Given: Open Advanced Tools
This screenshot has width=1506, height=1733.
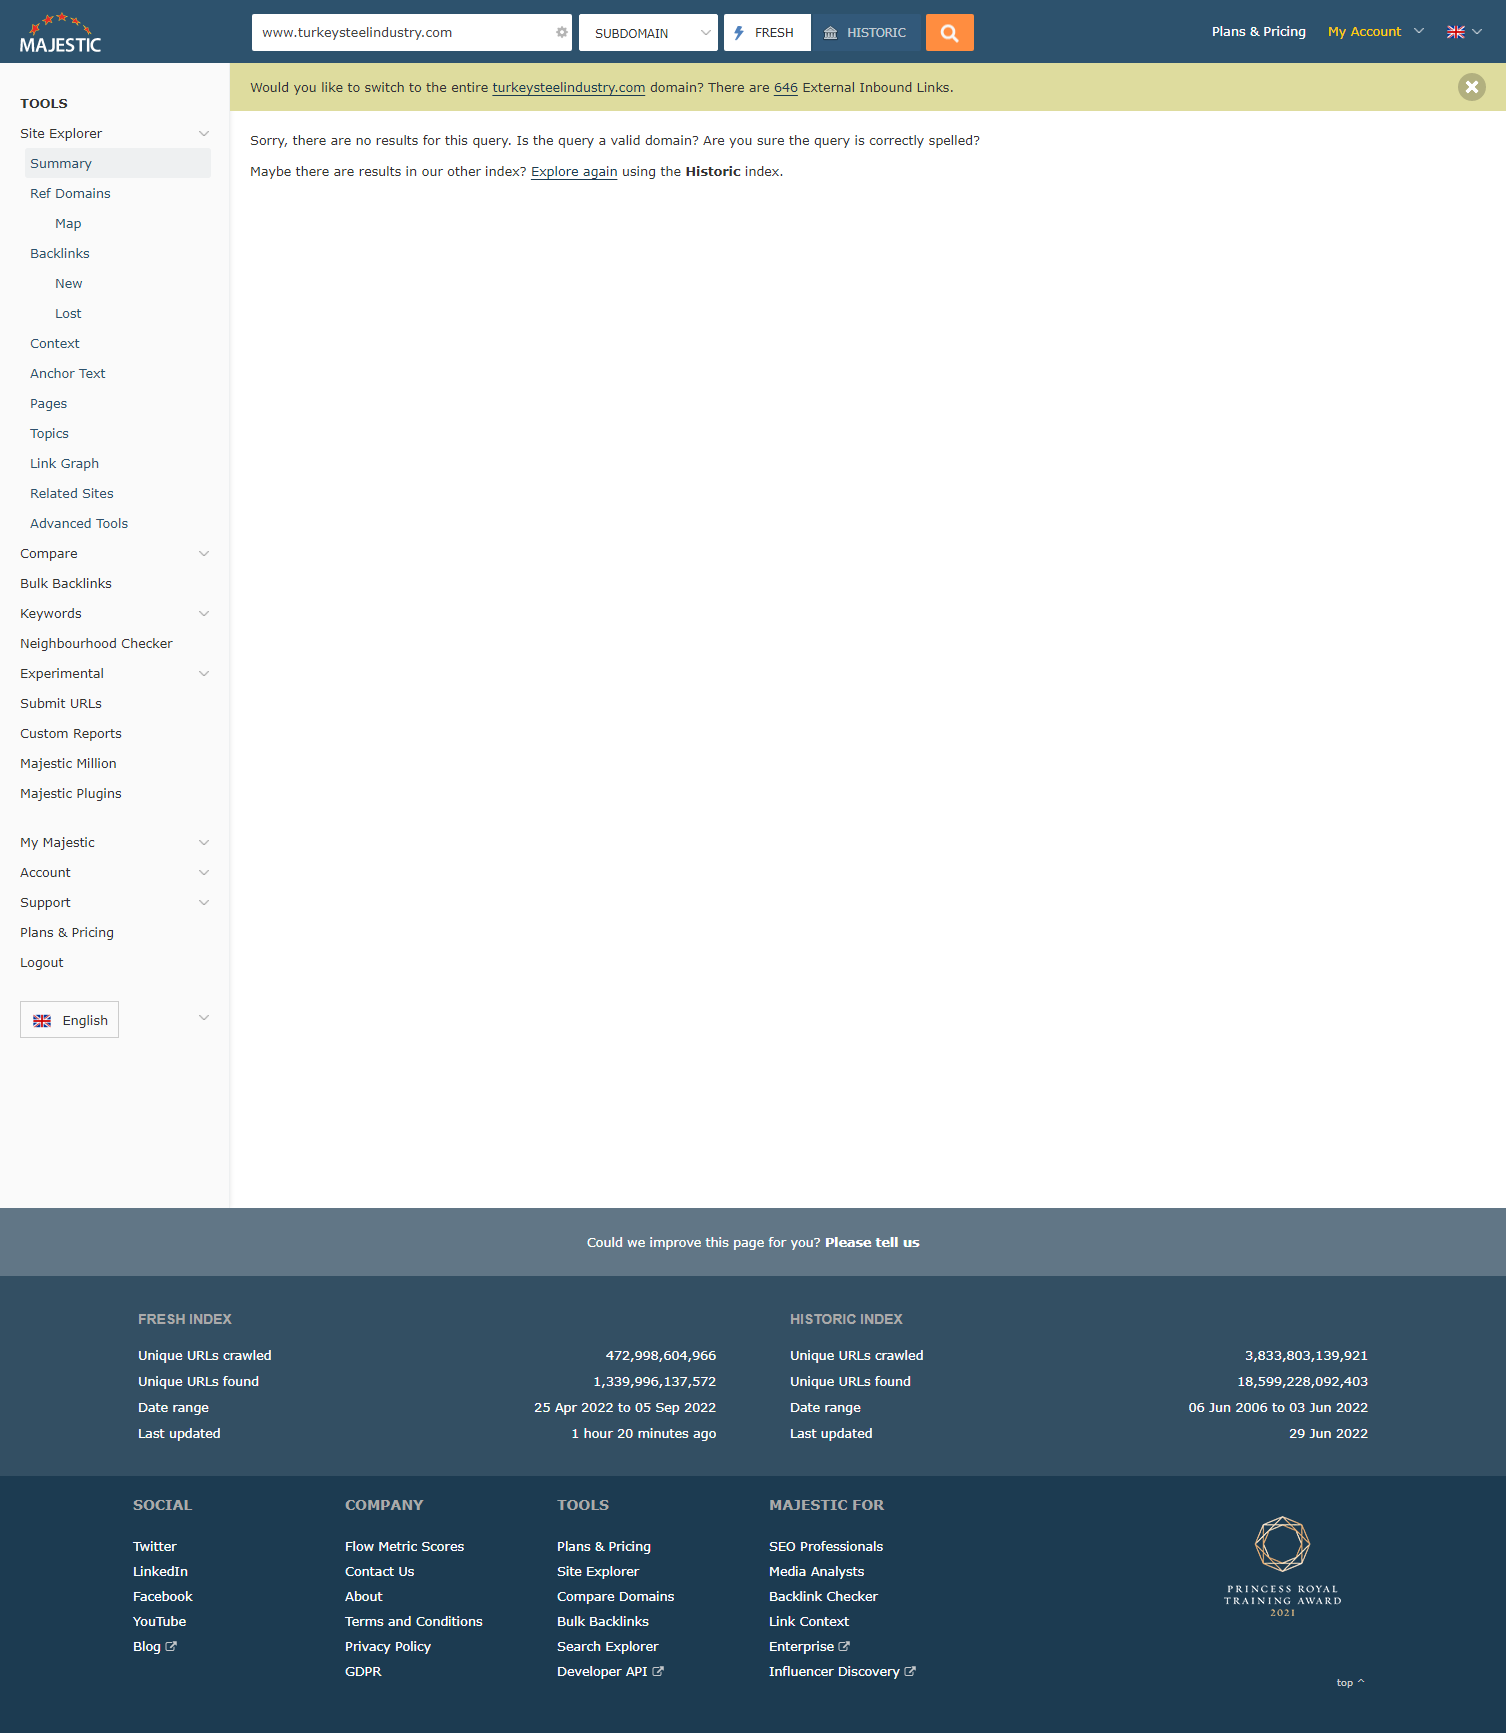Looking at the screenshot, I should pyautogui.click(x=79, y=524).
